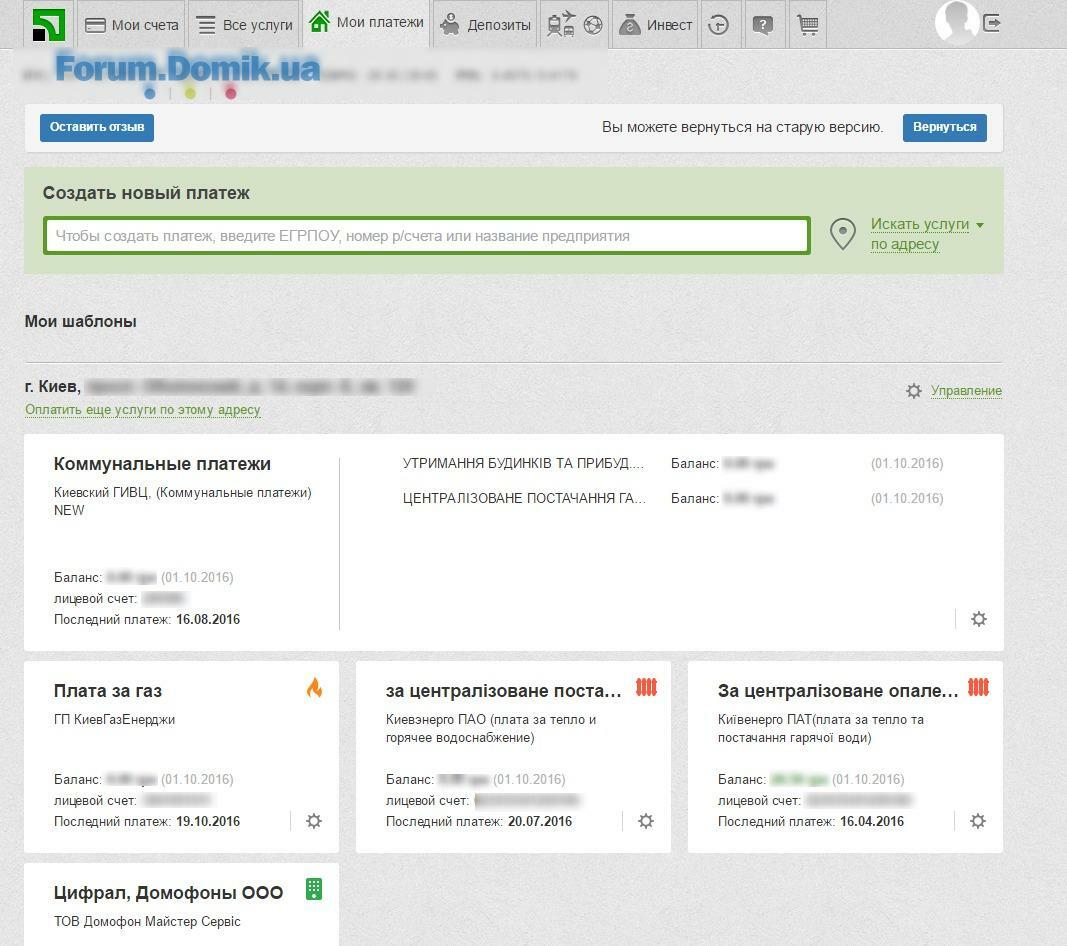Click Киевский ГИВЦ provider description
1067x946 pixels.
[x=182, y=501]
